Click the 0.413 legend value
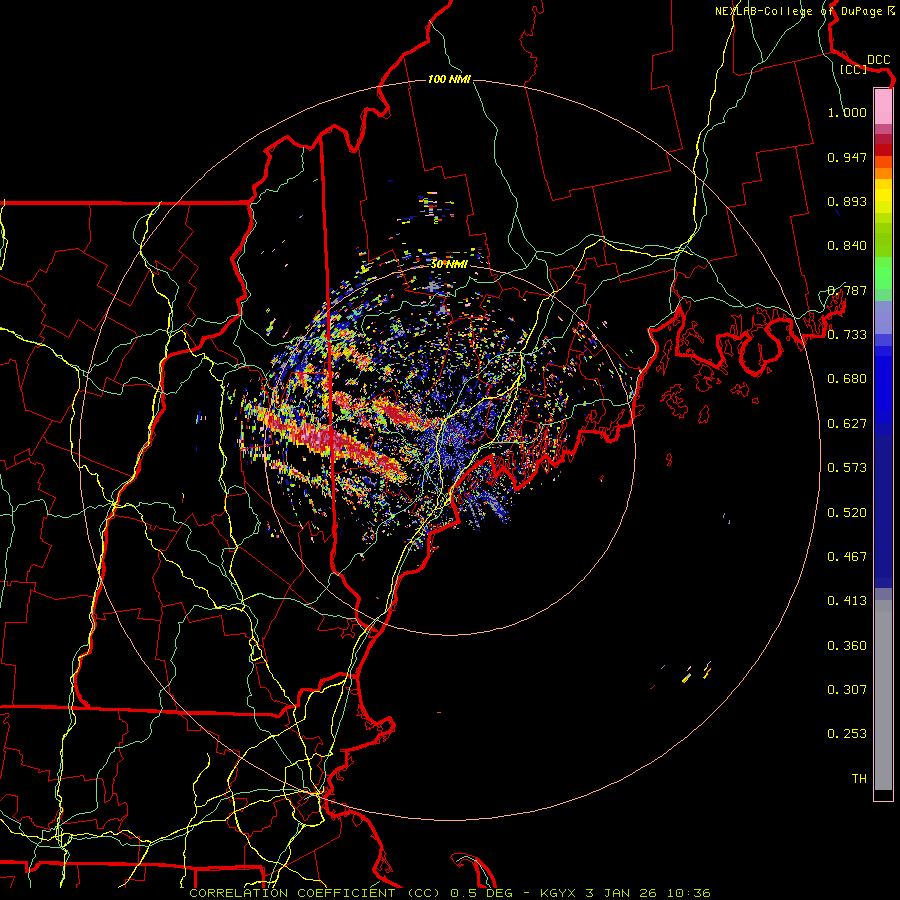The image size is (900, 900). click(847, 601)
